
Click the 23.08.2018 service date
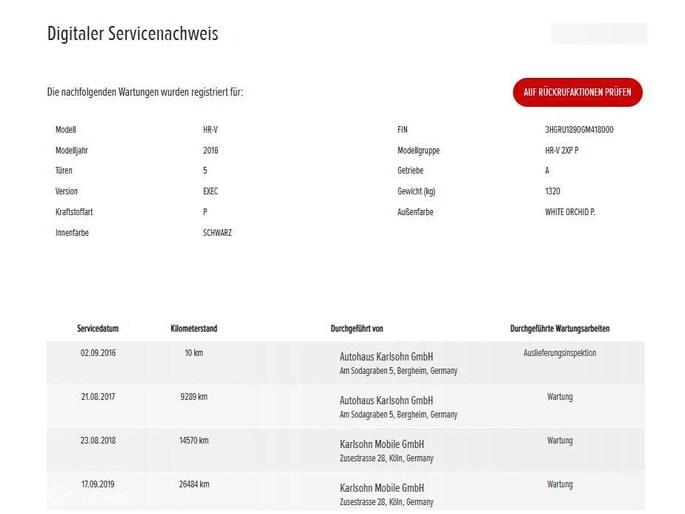click(x=98, y=440)
